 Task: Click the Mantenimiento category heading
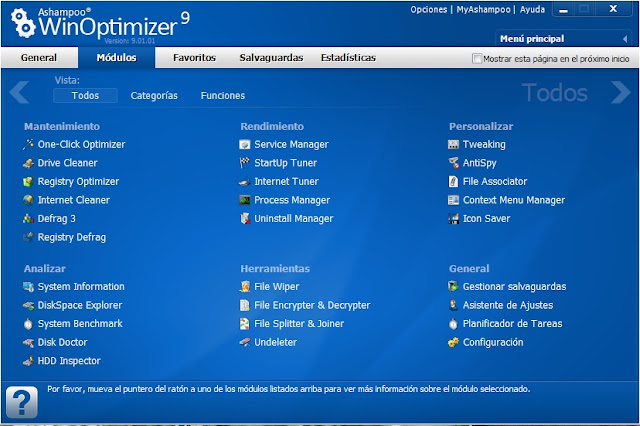62,126
